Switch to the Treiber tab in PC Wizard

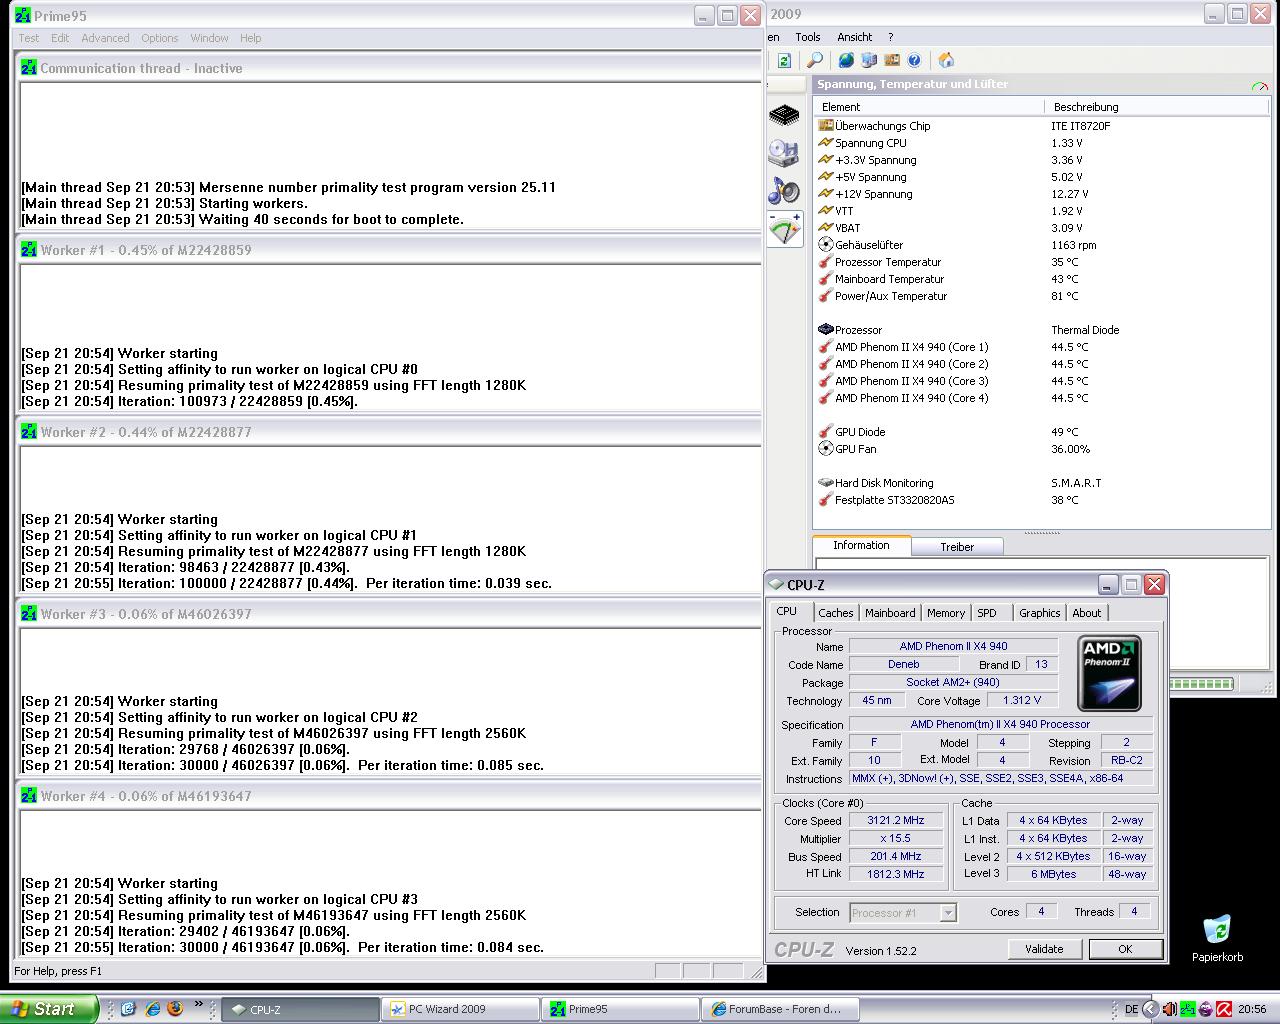[957, 547]
